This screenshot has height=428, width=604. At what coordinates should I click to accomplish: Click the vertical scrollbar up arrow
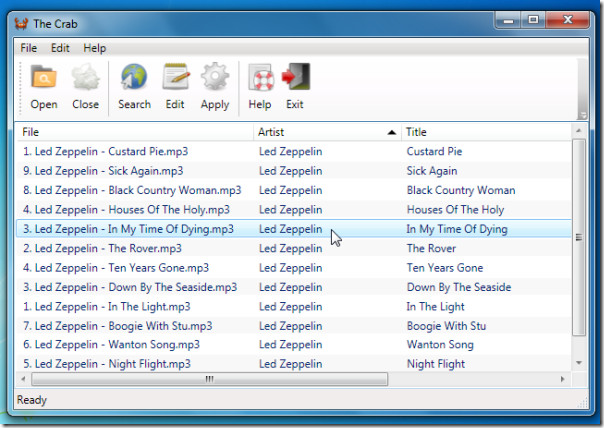tap(579, 131)
